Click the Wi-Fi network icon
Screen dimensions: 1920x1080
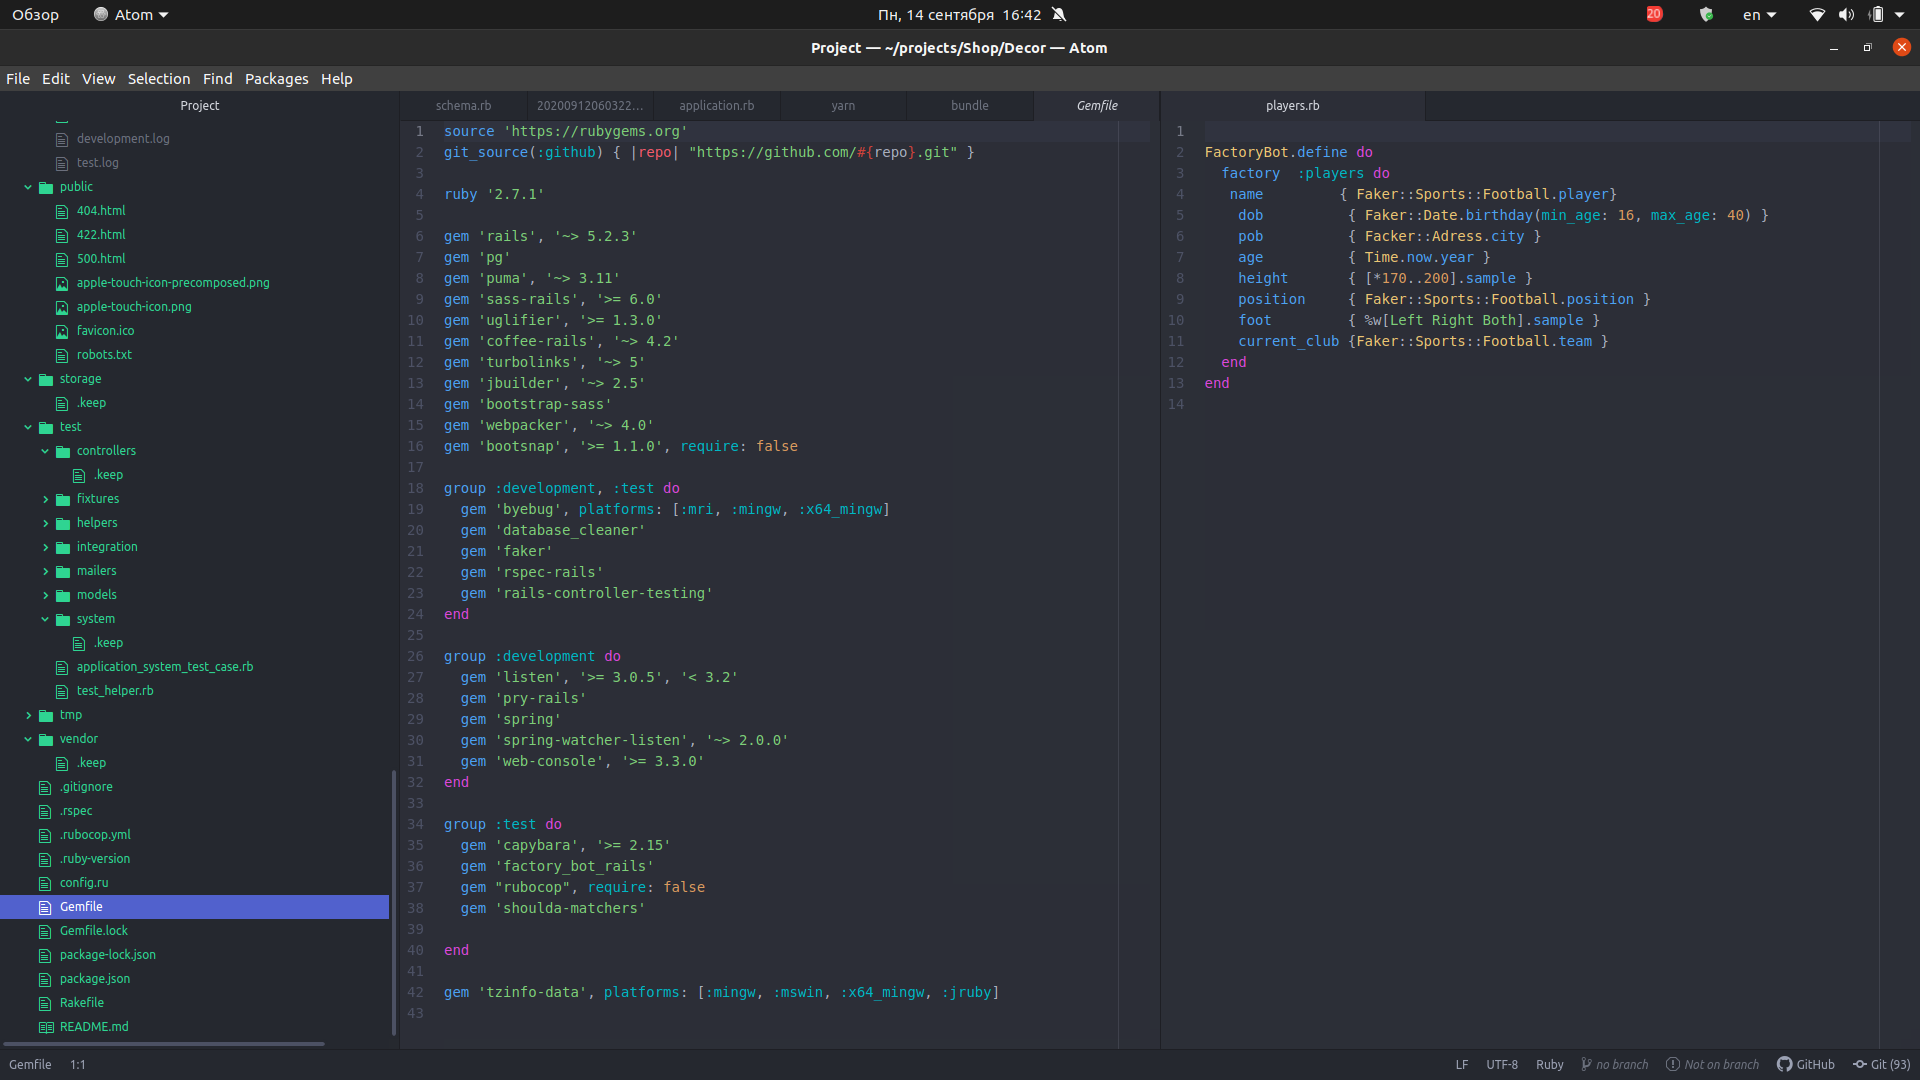click(1817, 15)
